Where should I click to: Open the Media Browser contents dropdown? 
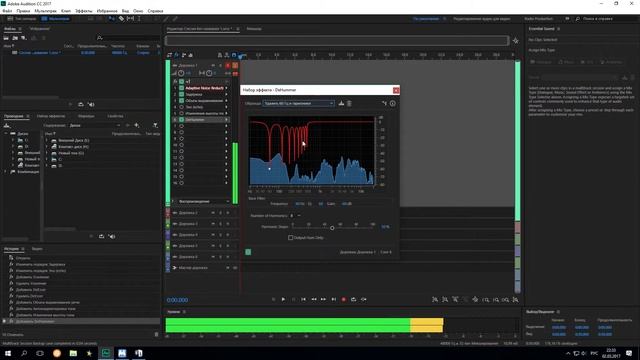pos(95,125)
